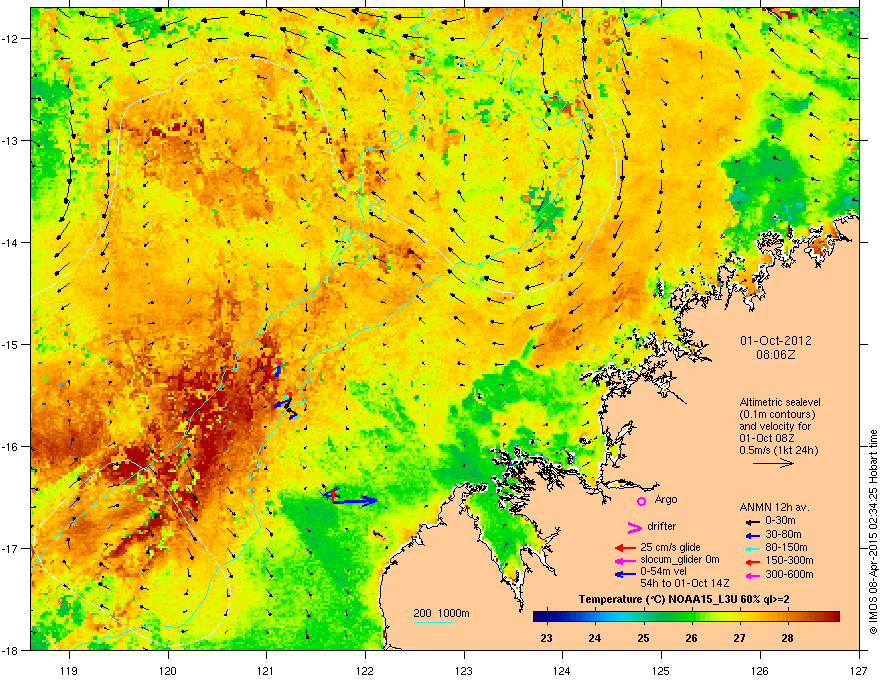Click the magenta arrow beside slocum_glider 0m
Viewport: 880px width, 680px height.
tap(626, 560)
